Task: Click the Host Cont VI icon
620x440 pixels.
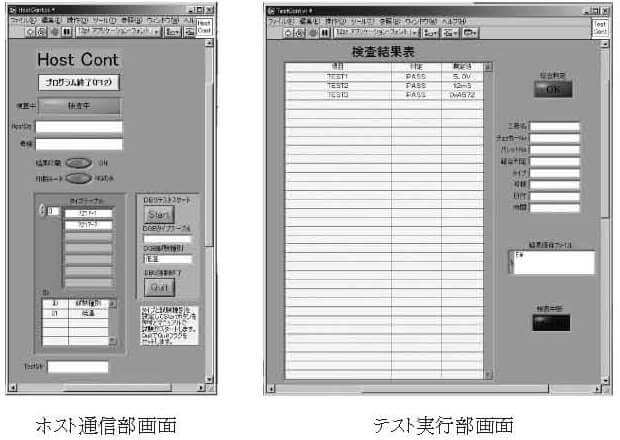Action: pyautogui.click(x=203, y=26)
